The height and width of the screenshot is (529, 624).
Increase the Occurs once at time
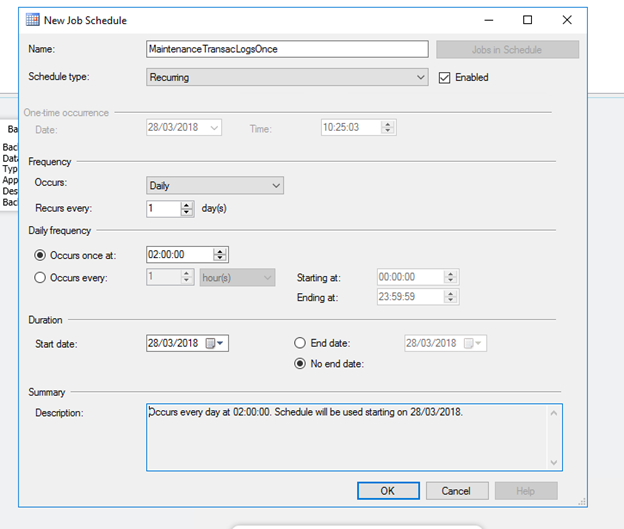[220, 252]
